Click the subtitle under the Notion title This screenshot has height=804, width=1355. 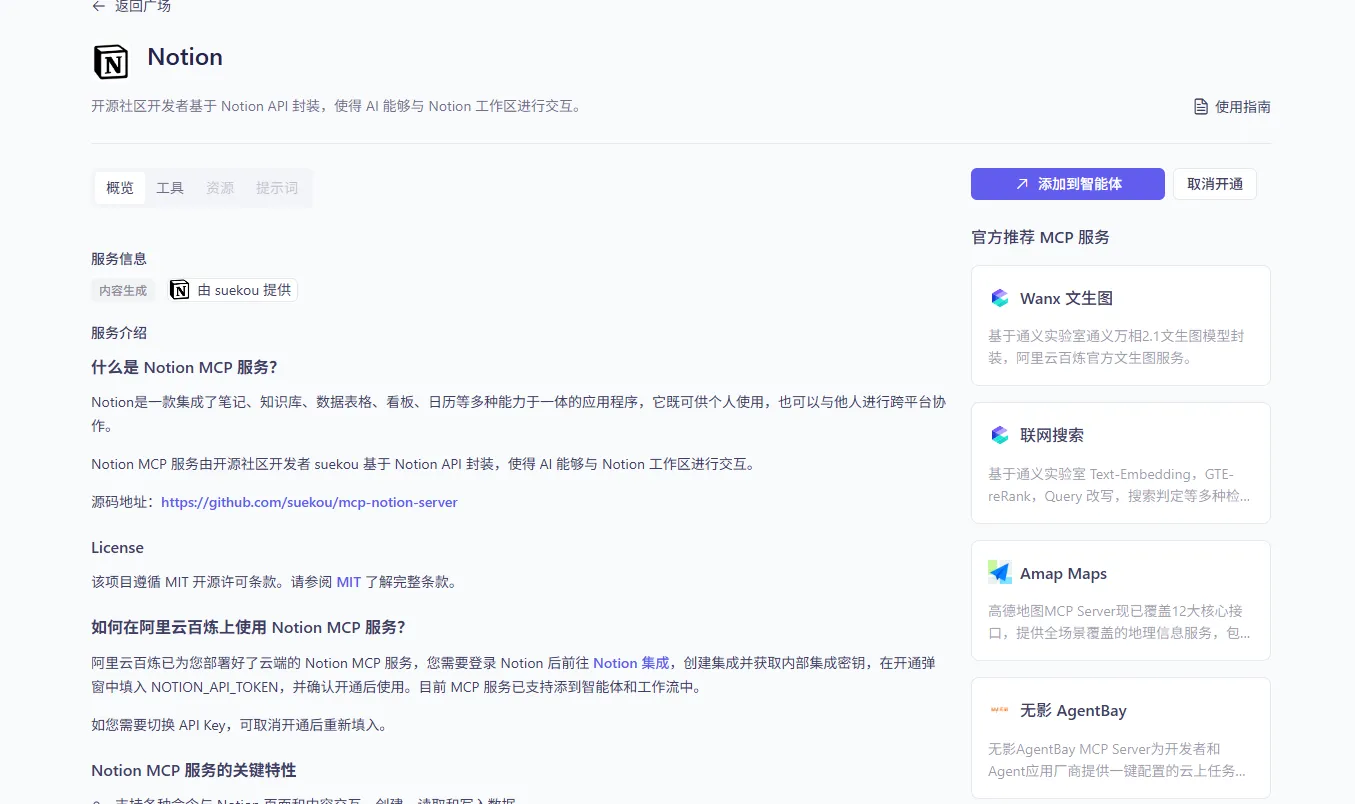coord(336,106)
